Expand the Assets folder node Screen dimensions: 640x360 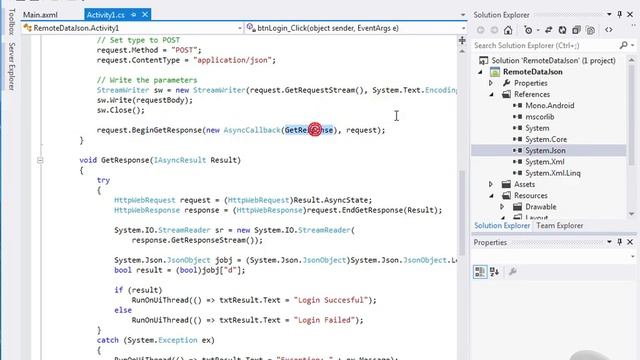pyautogui.click(x=491, y=184)
